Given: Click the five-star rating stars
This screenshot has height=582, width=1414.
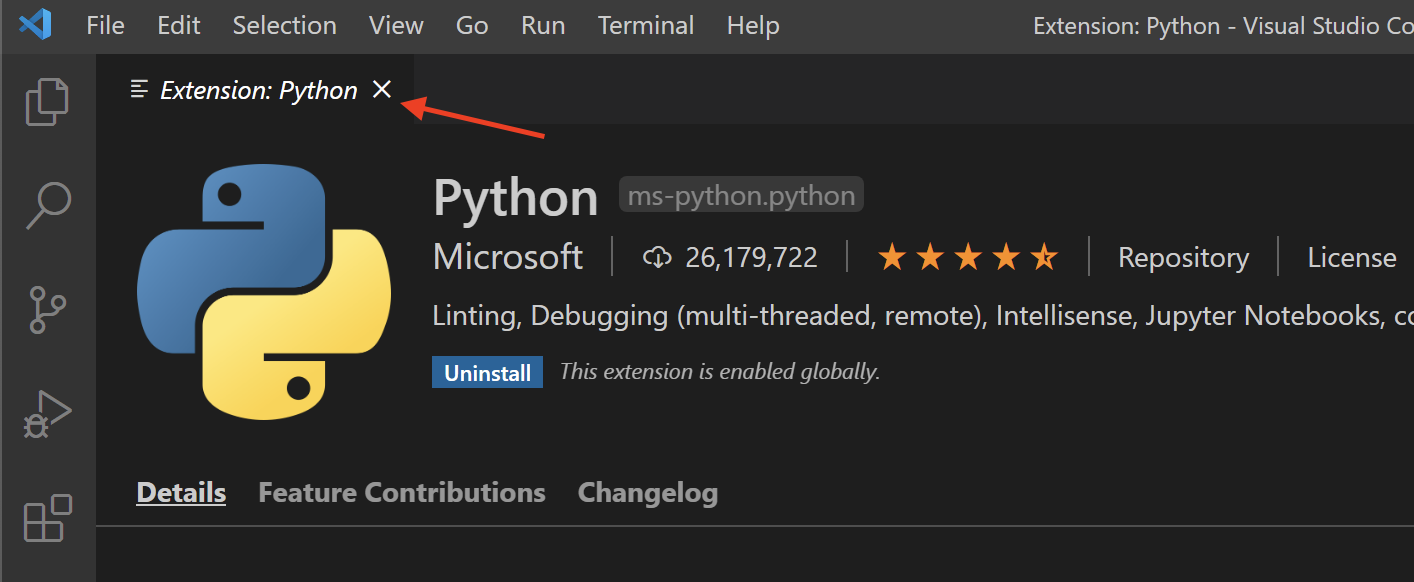Looking at the screenshot, I should tap(967, 257).
